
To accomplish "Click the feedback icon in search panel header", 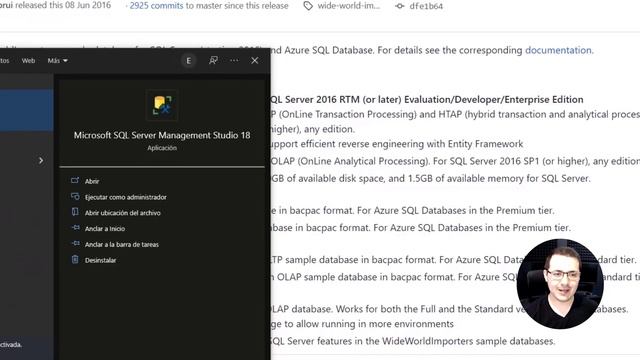I will point(213,60).
